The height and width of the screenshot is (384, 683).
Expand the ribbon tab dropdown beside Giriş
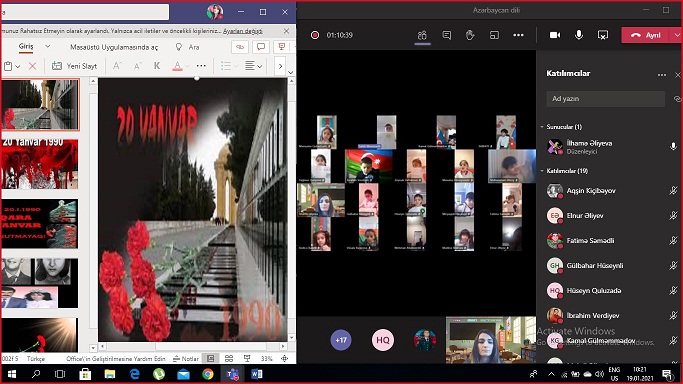tap(47, 46)
